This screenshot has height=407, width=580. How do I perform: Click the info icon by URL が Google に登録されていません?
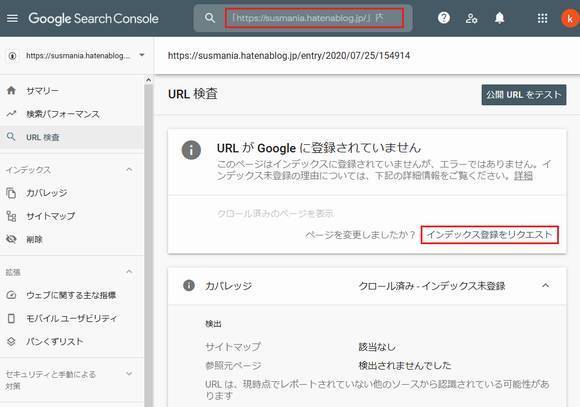click(x=191, y=150)
